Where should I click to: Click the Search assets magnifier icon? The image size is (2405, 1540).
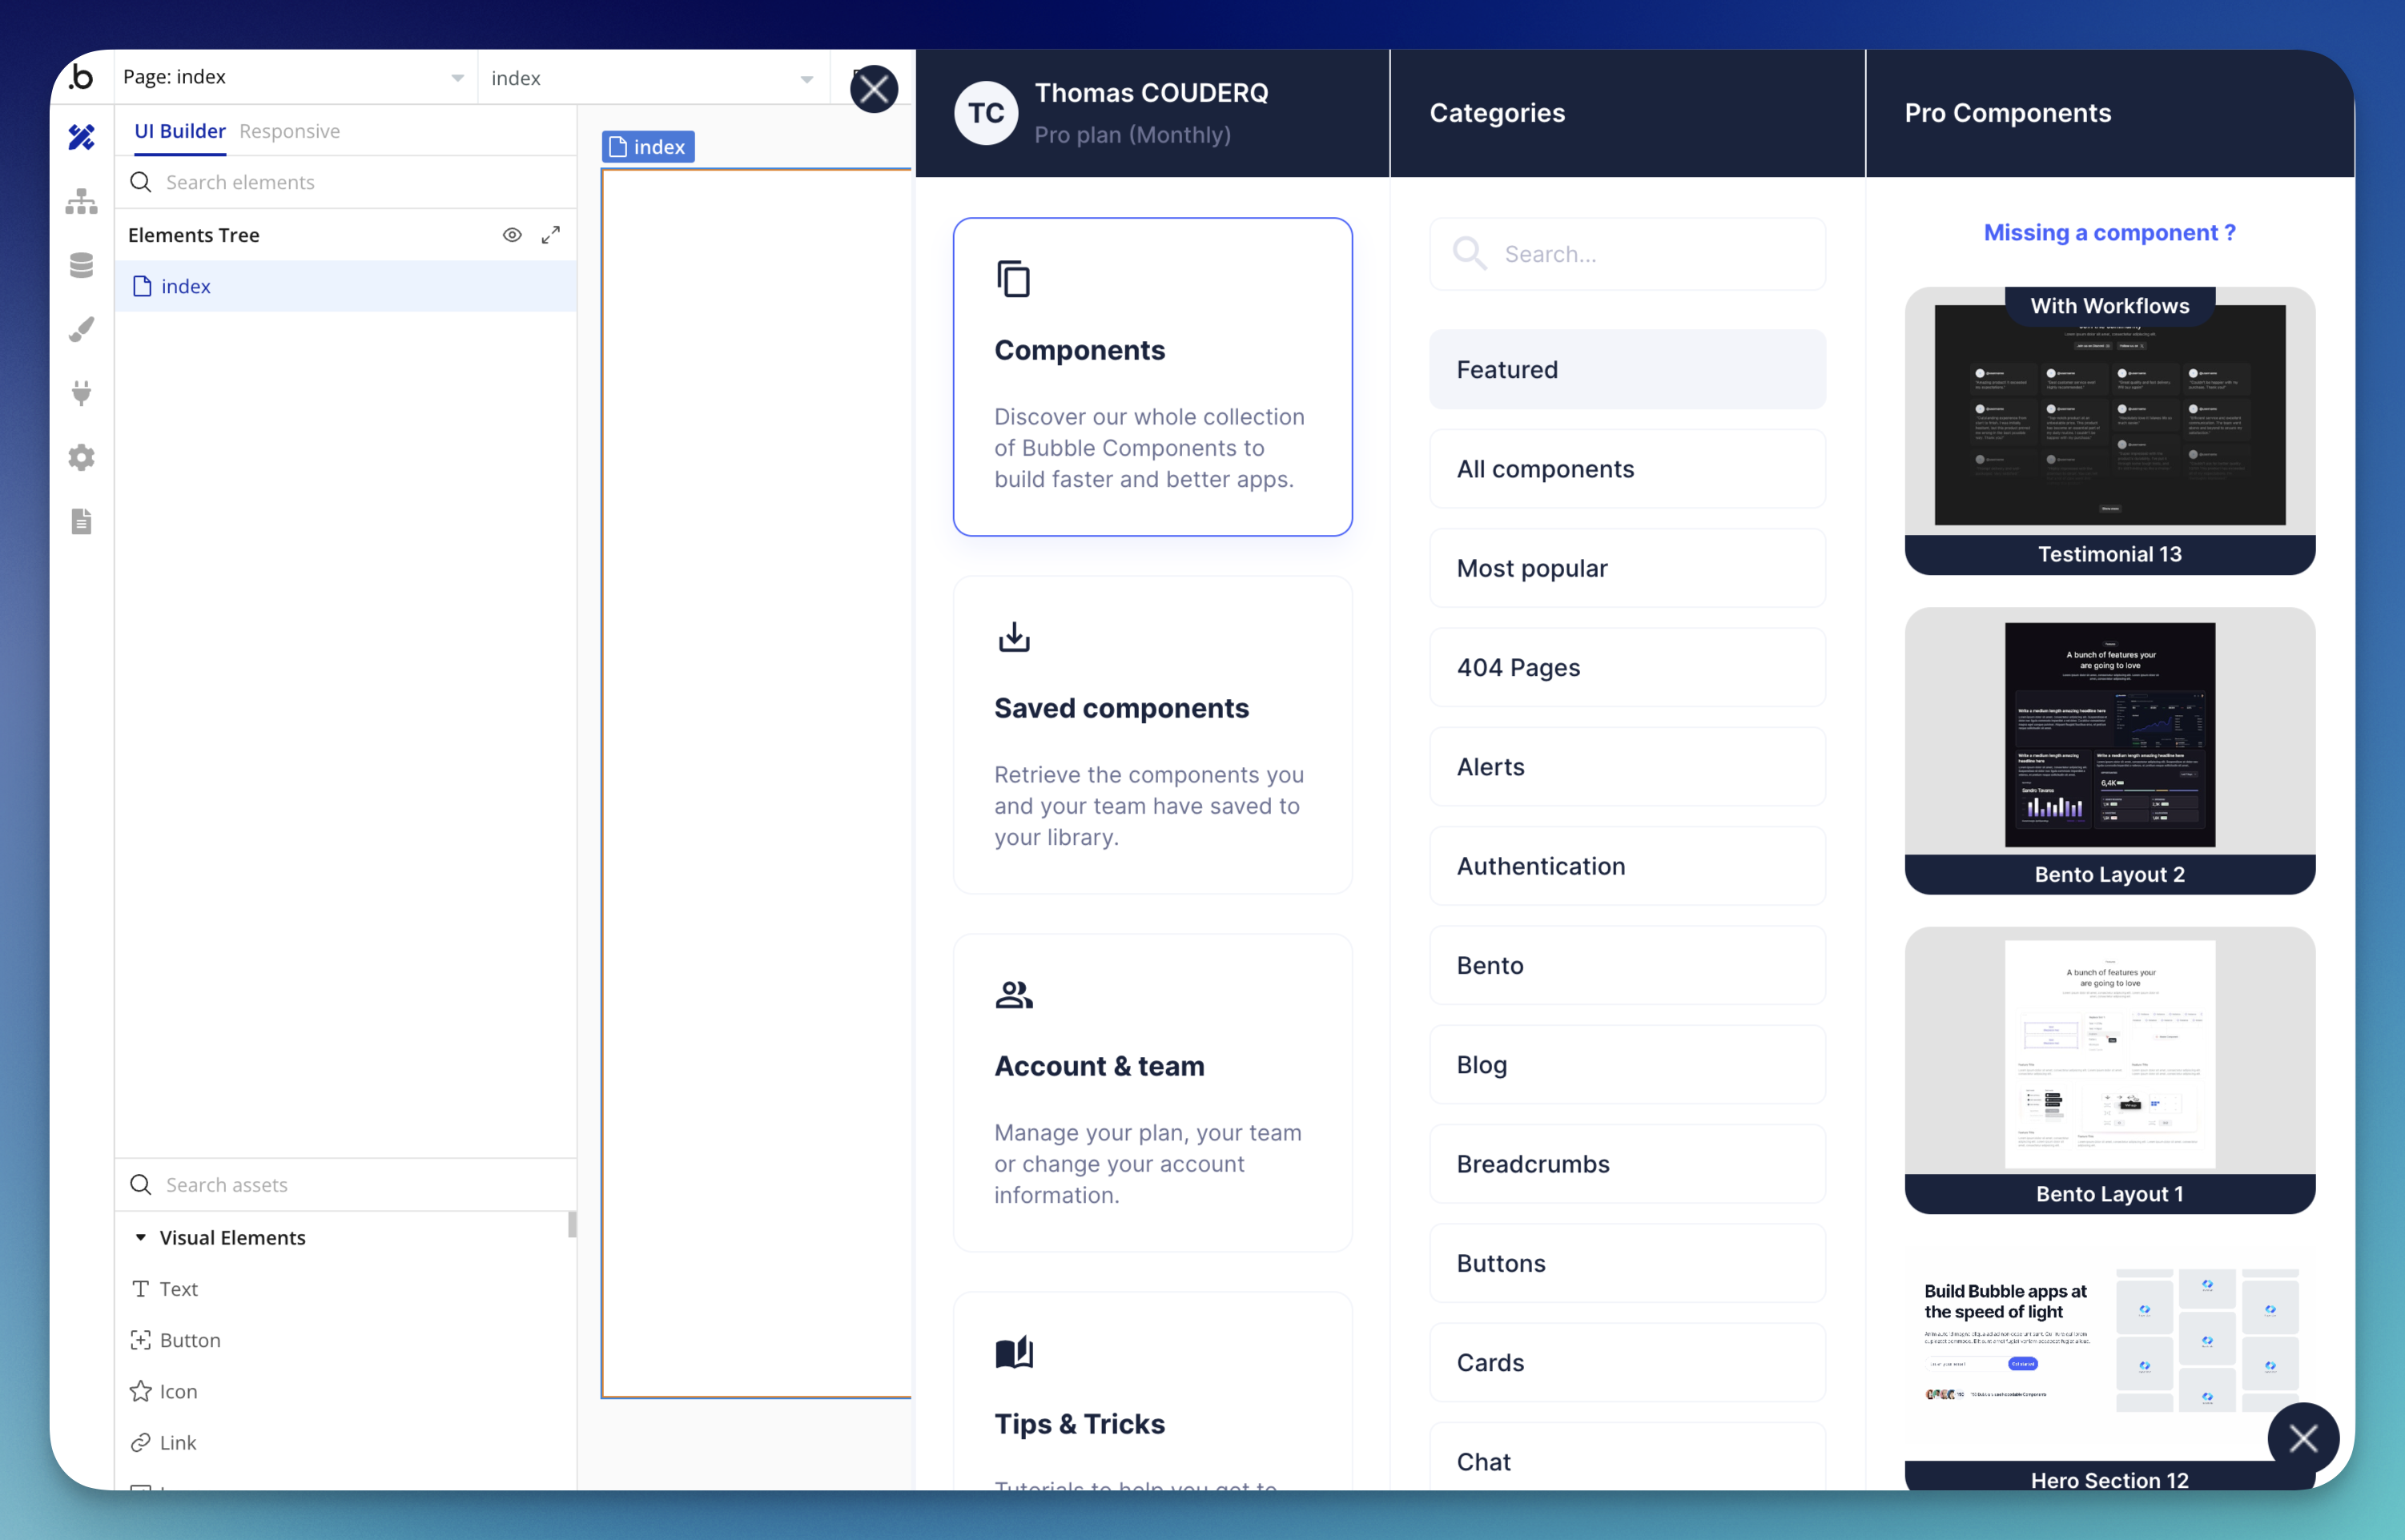point(141,1184)
